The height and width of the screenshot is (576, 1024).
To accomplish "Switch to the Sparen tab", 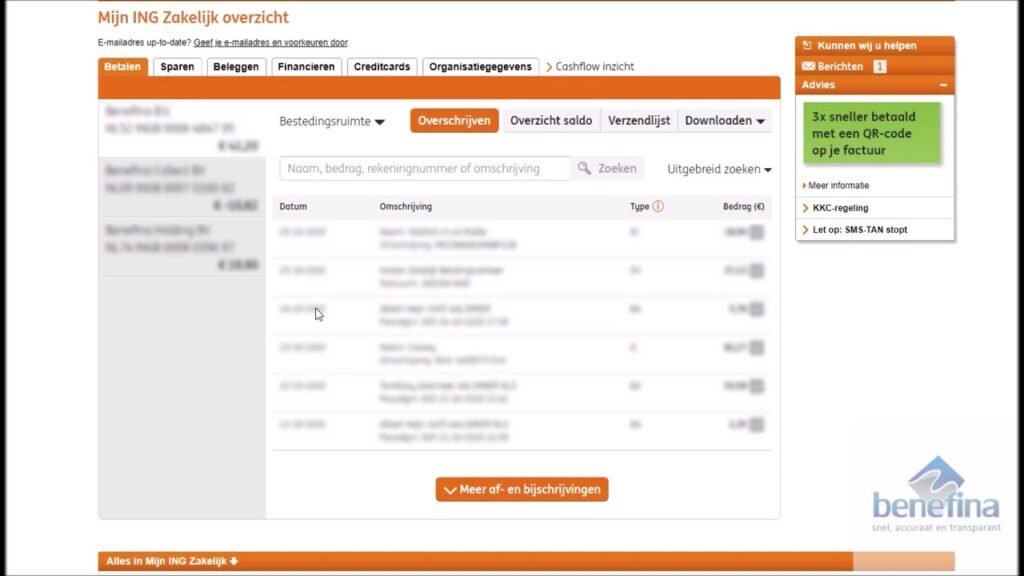I will pos(177,67).
